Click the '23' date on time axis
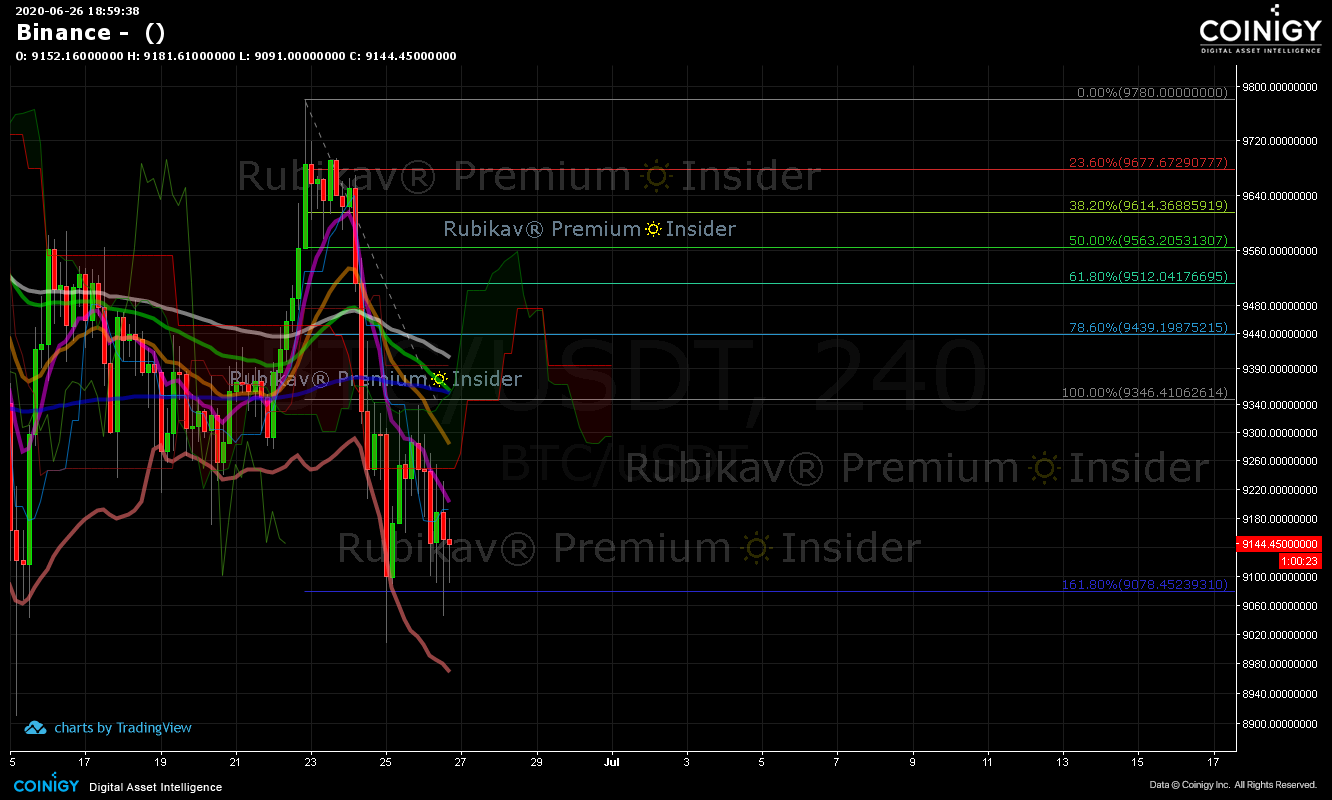This screenshot has height=800, width=1332. click(311, 762)
